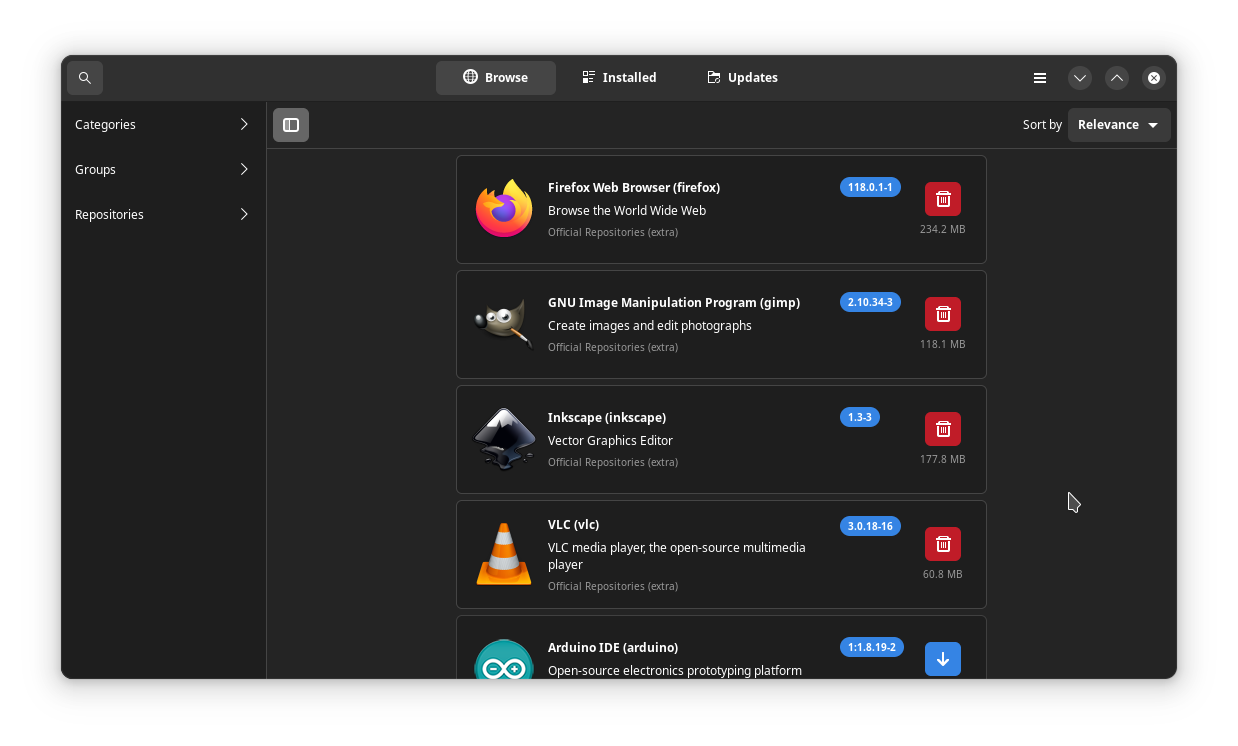1238x746 pixels.
Task: Maximize the window with the up-chevron button
Action: click(x=1117, y=78)
